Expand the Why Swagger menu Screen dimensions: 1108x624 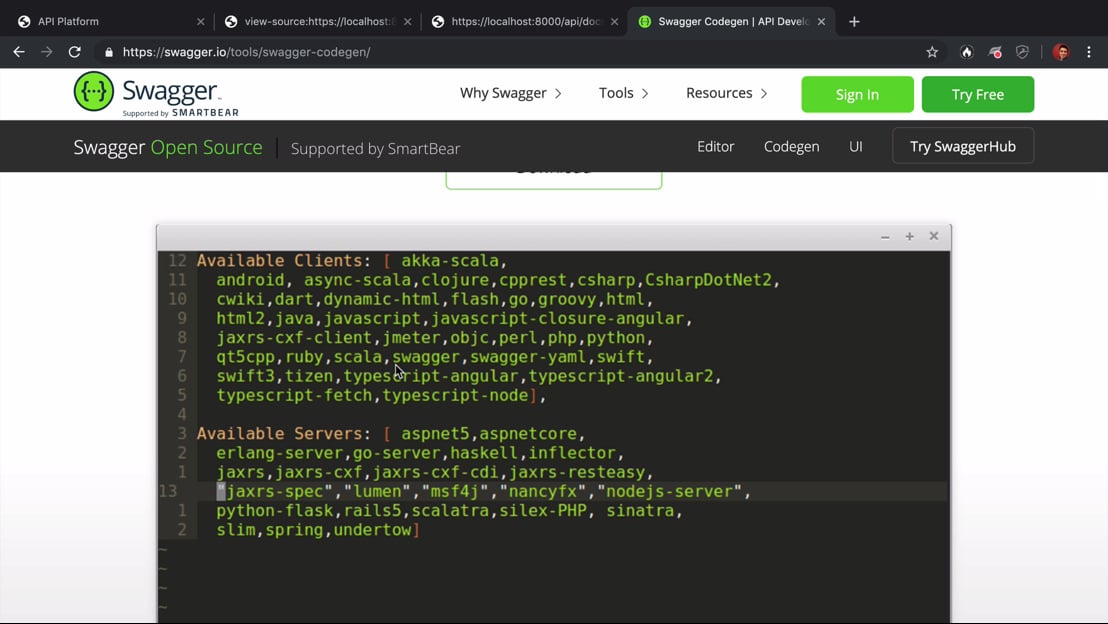pos(510,93)
